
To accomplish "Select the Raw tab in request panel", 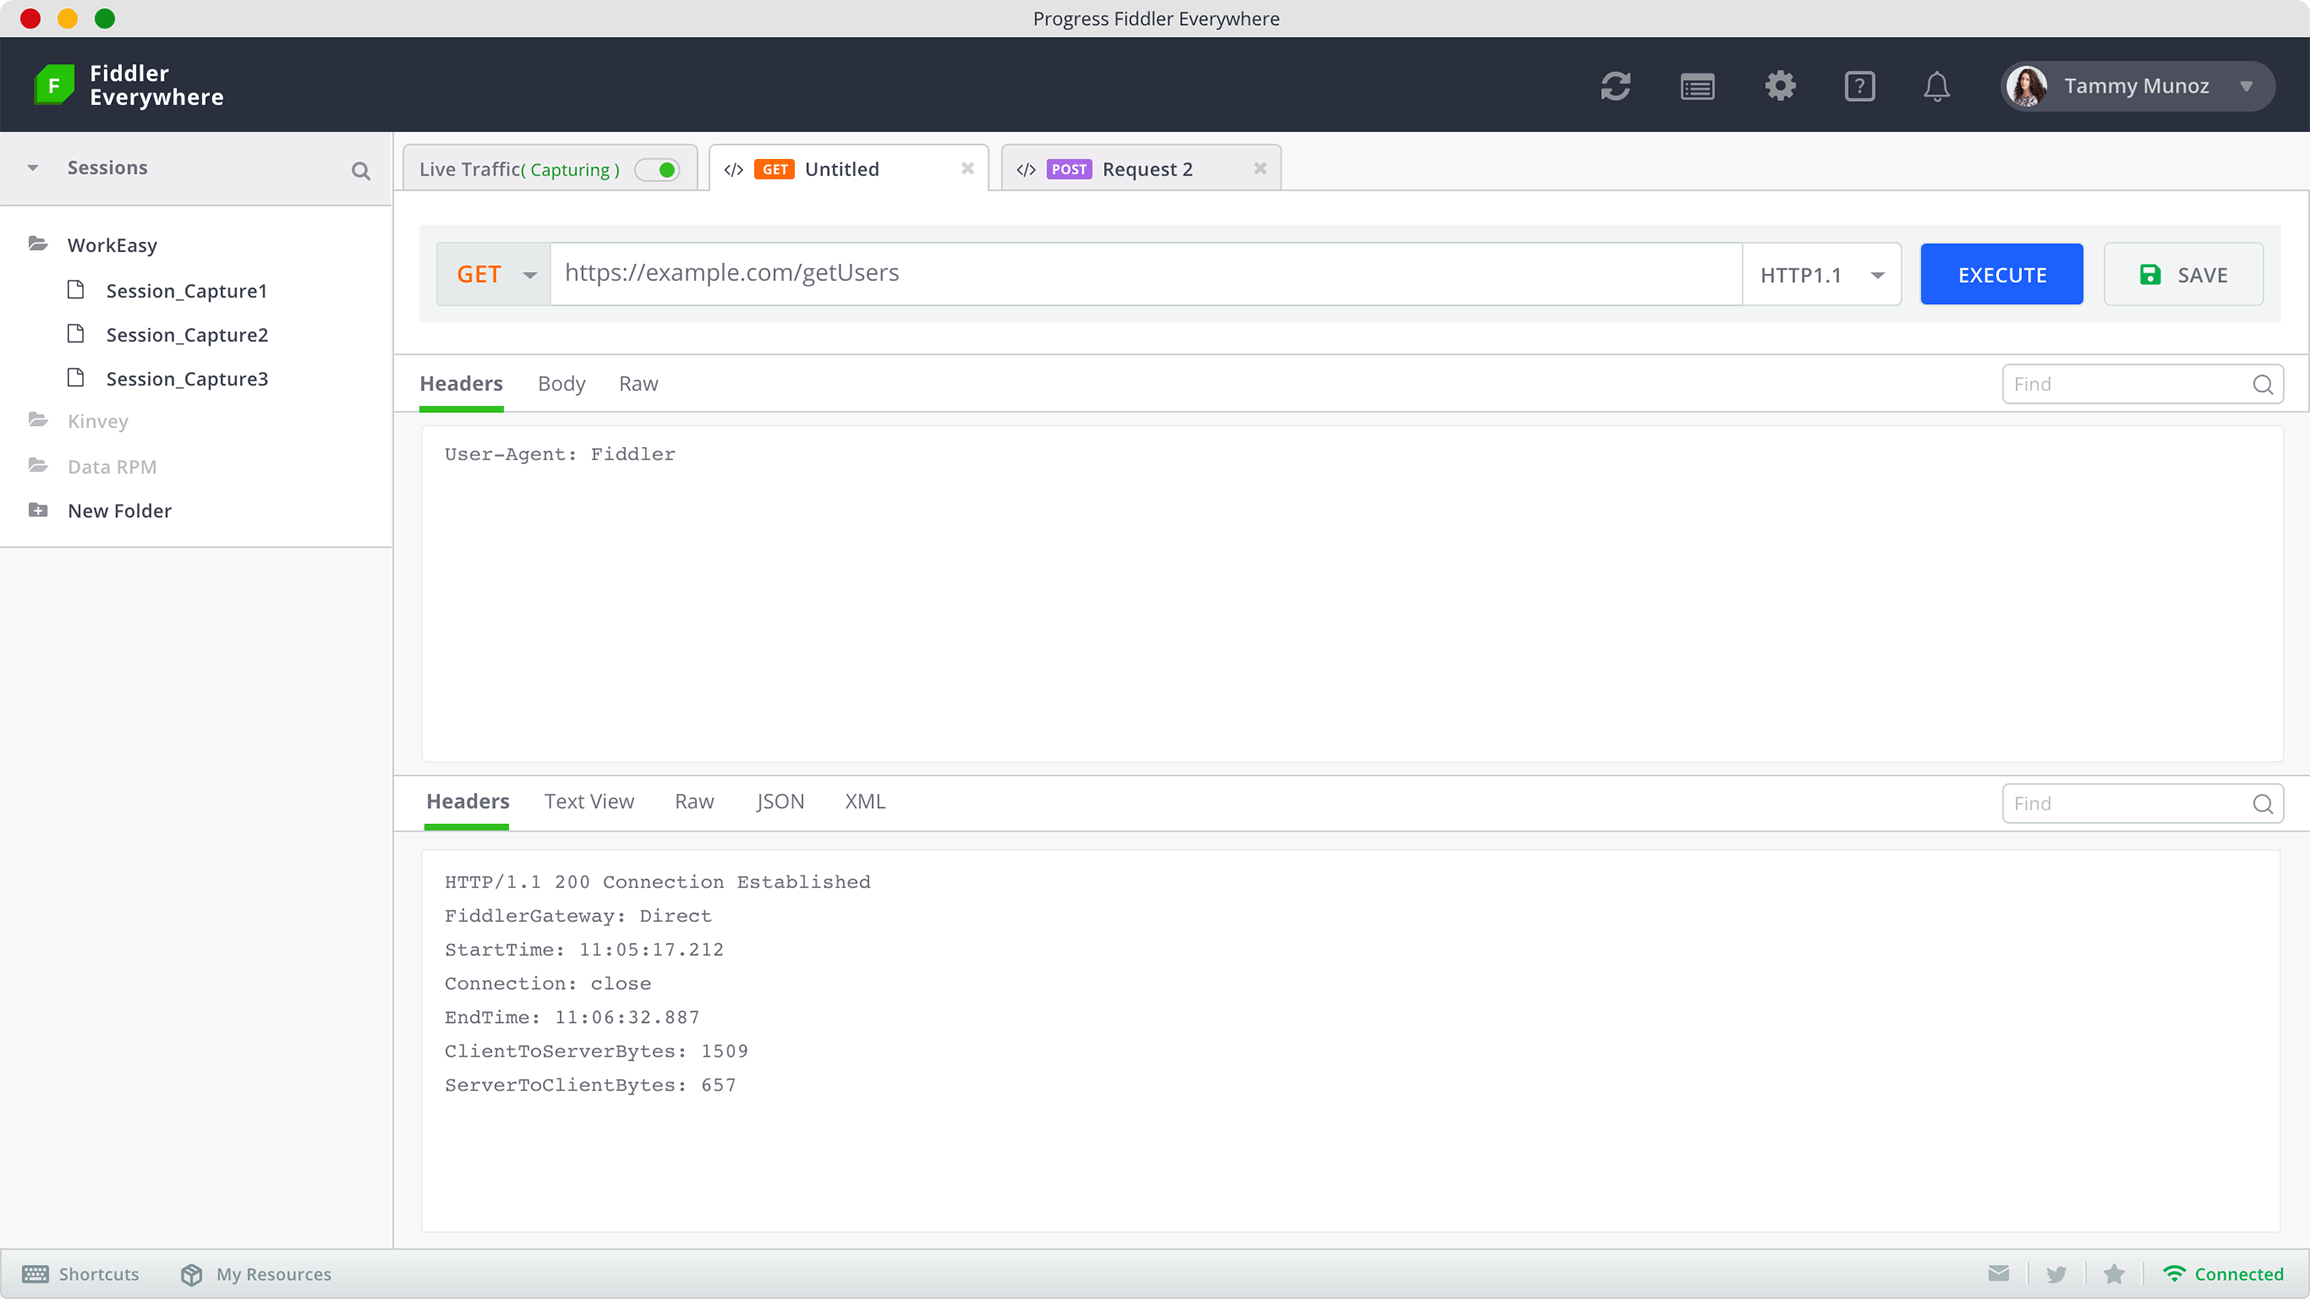I will click(x=638, y=382).
